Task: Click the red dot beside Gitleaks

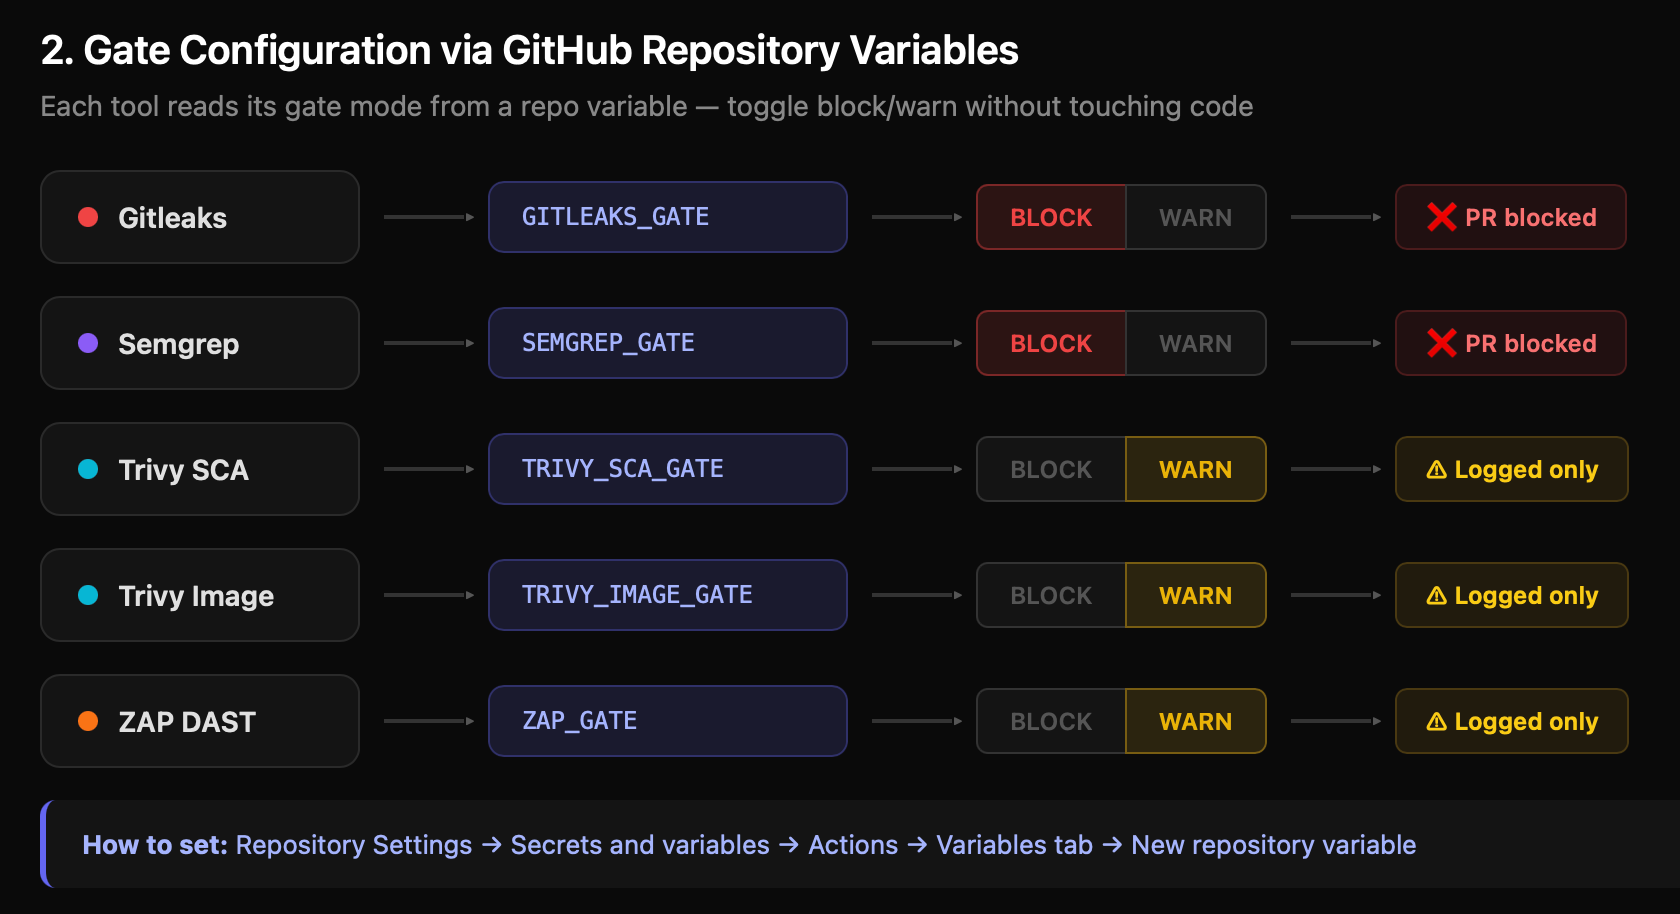Action: [x=88, y=217]
